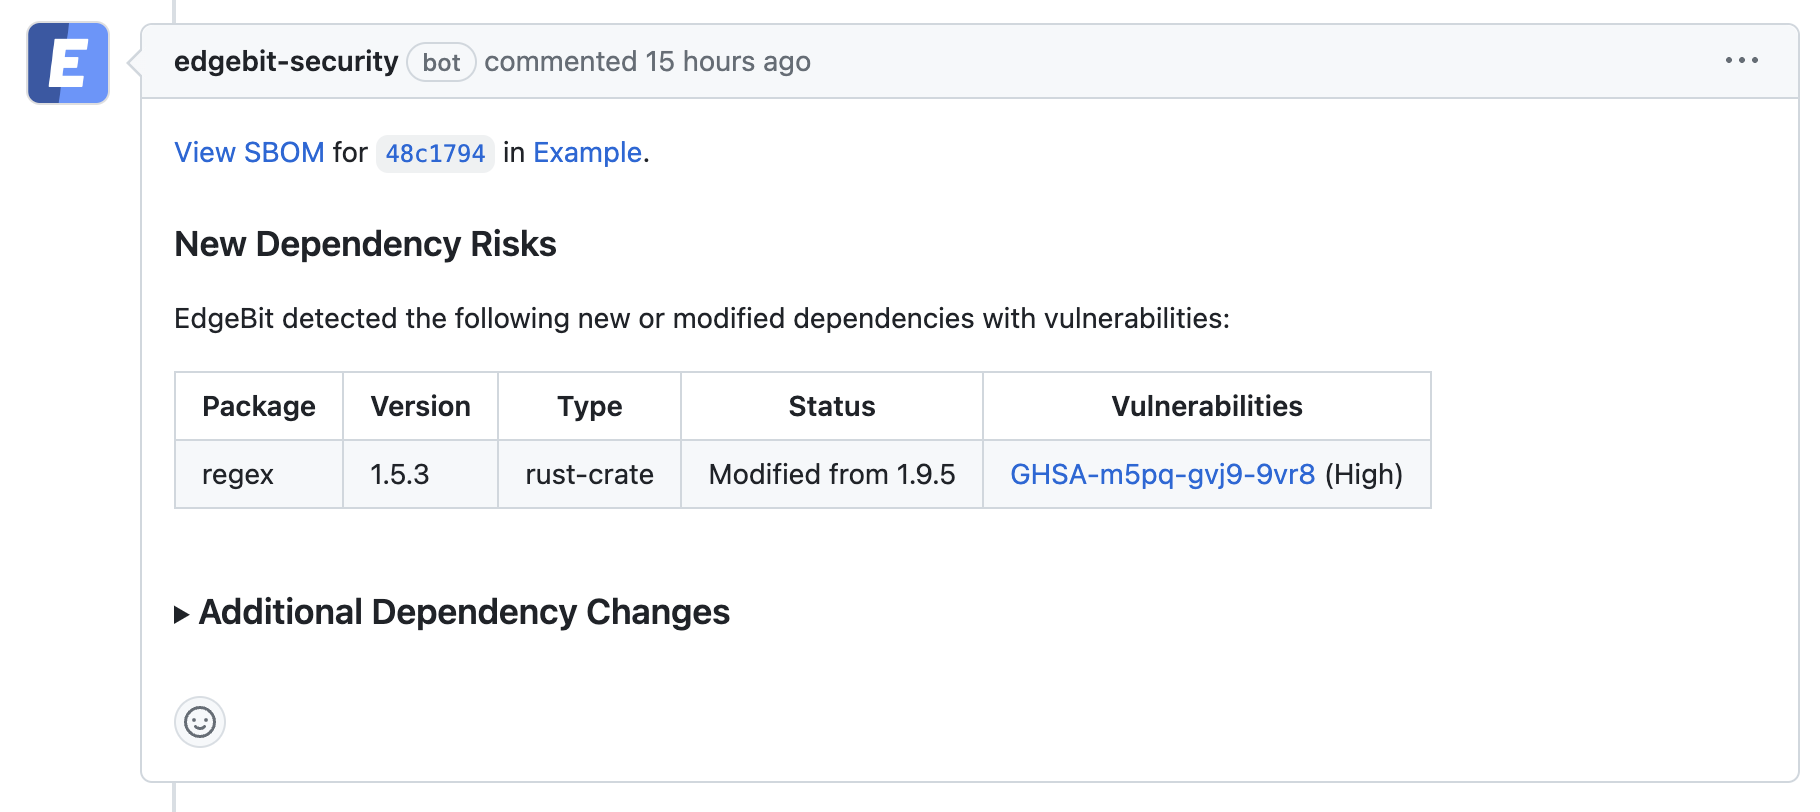
Task: Select the version '1.5.3' cell
Action: [x=420, y=474]
